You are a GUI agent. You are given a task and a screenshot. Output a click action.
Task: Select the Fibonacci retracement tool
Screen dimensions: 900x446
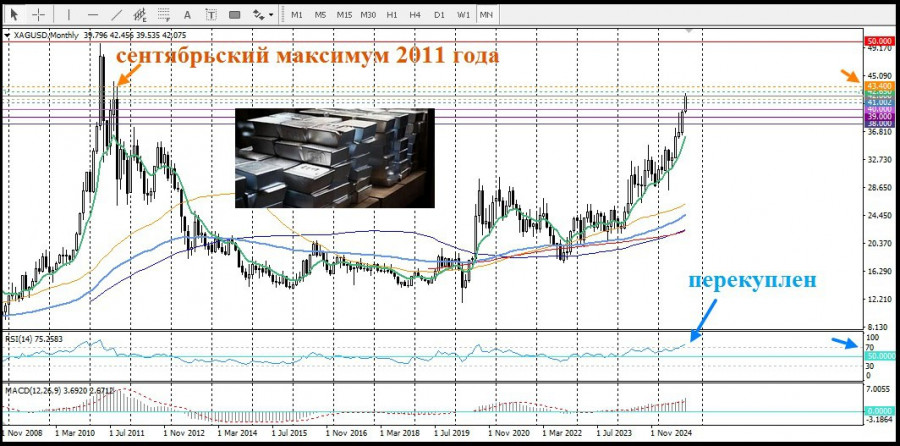click(x=163, y=14)
